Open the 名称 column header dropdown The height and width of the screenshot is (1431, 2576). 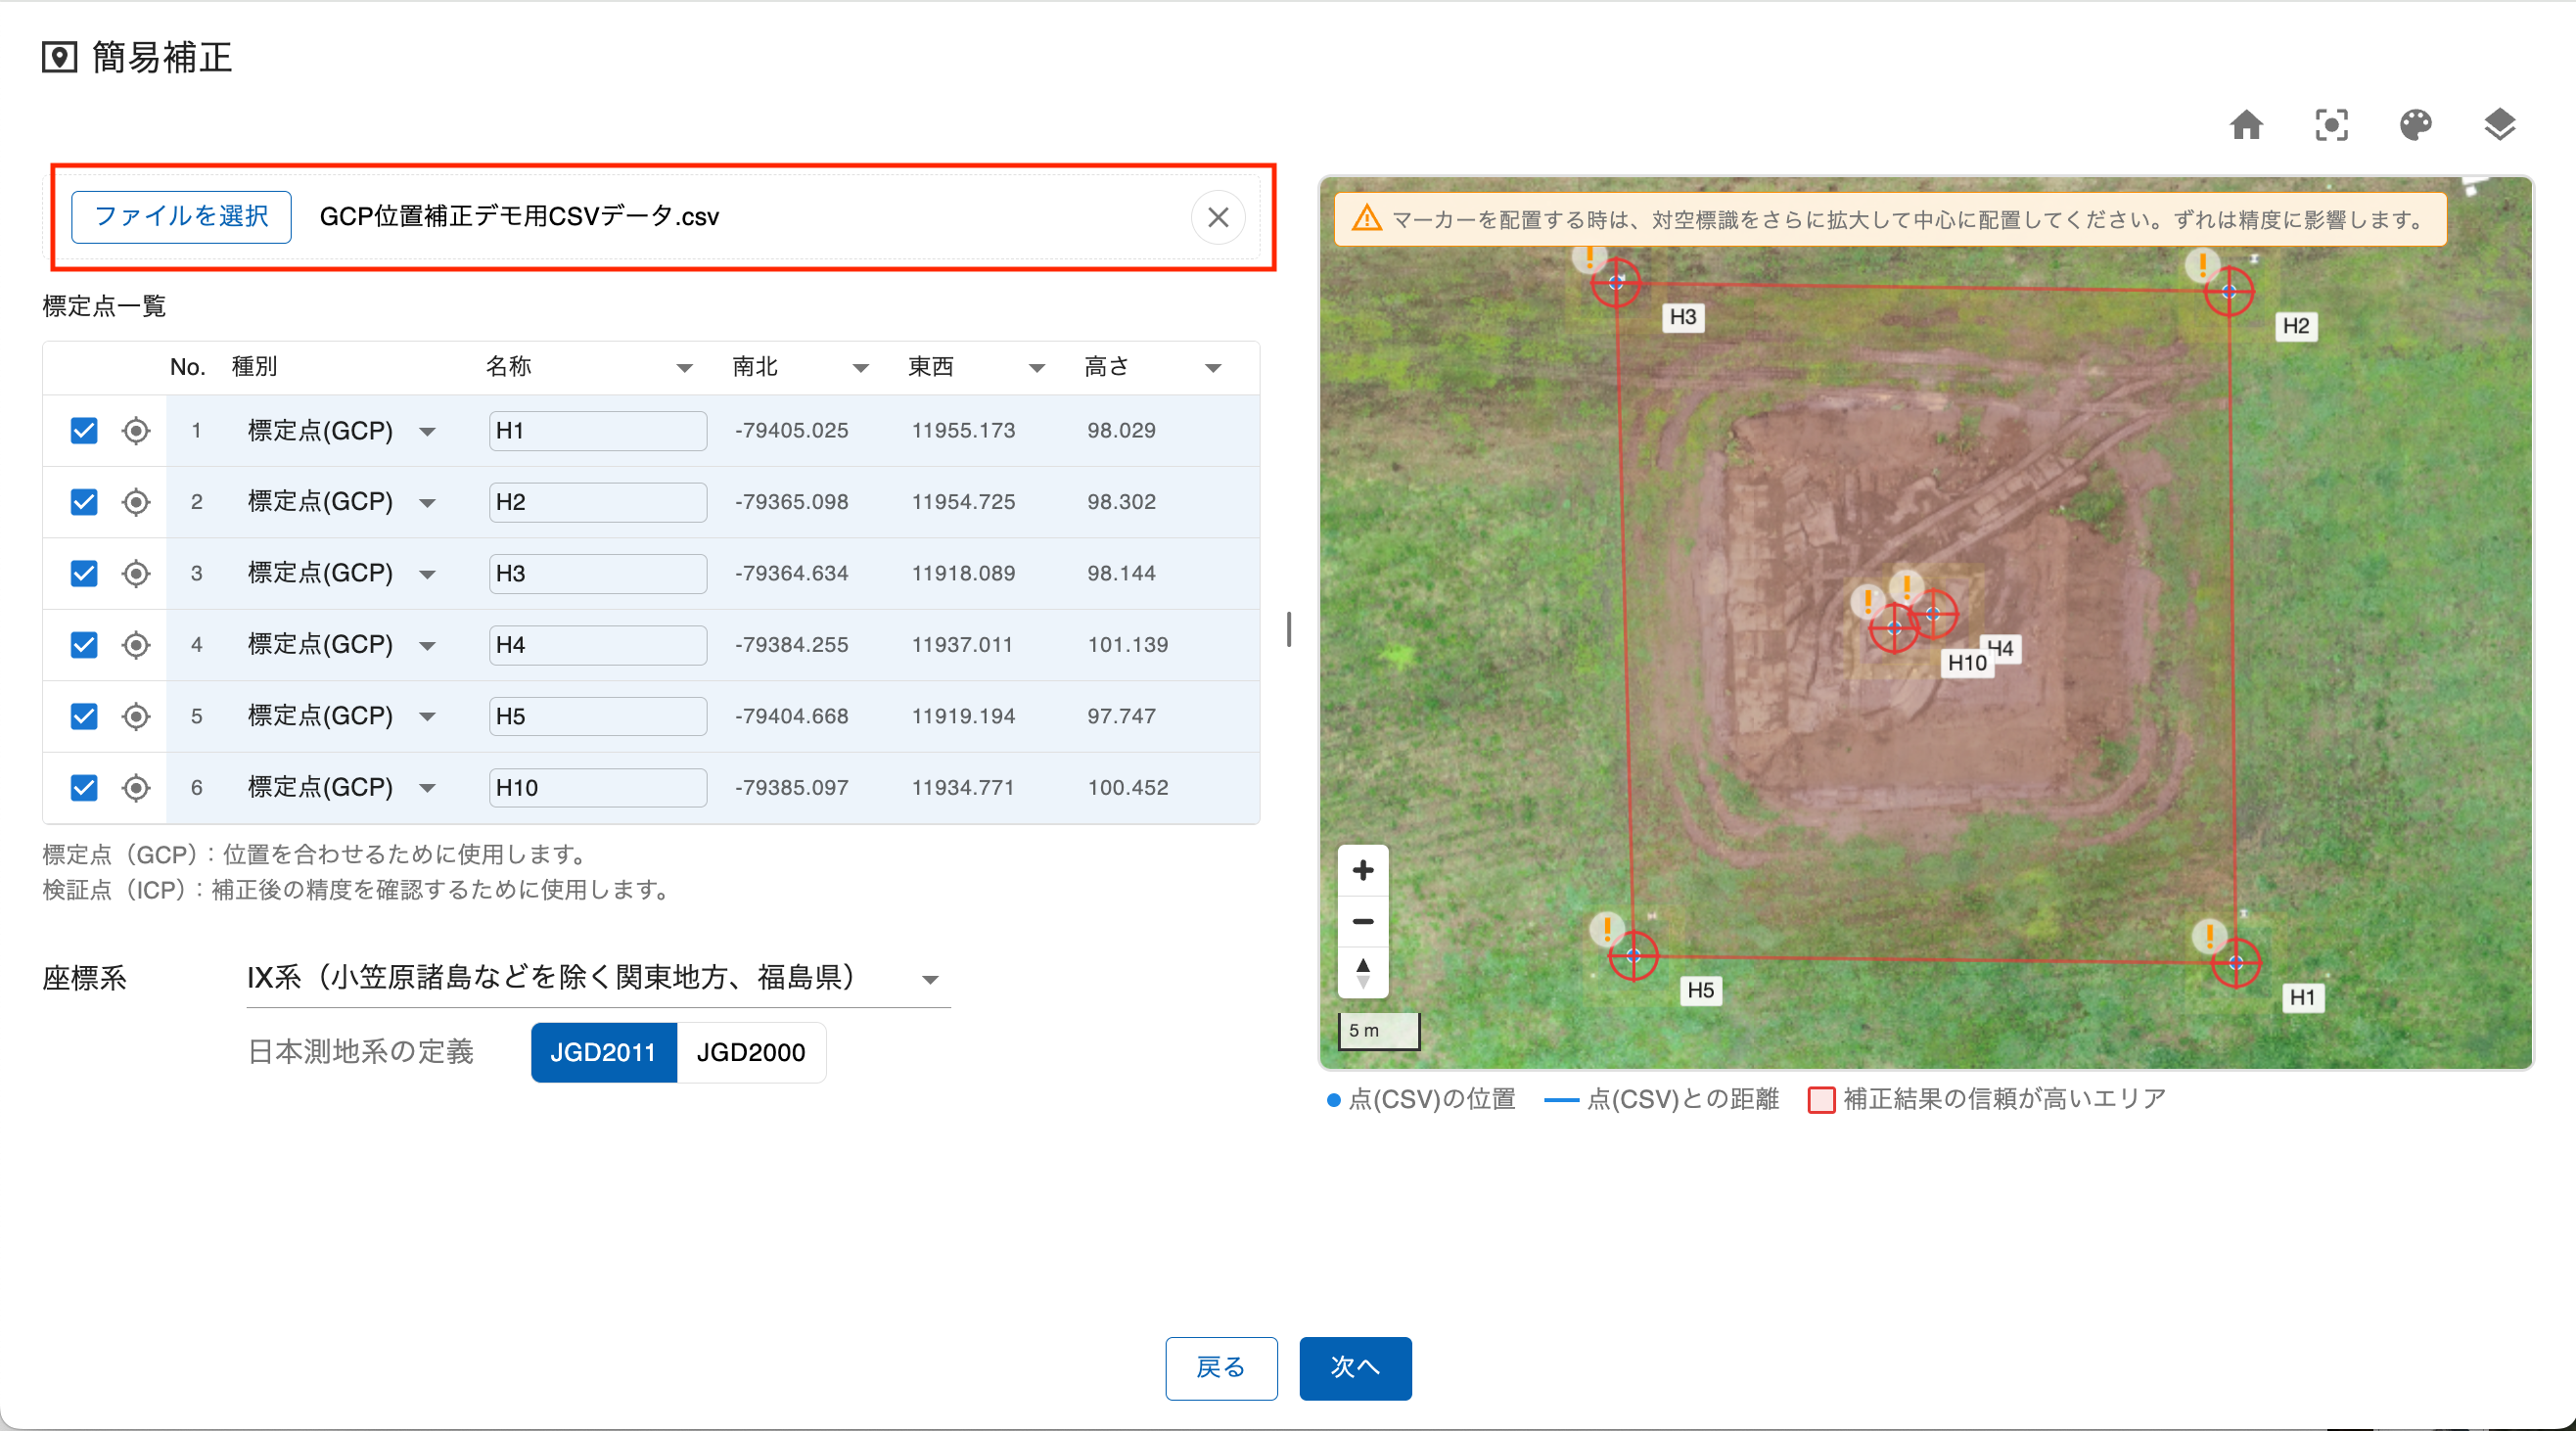point(684,368)
